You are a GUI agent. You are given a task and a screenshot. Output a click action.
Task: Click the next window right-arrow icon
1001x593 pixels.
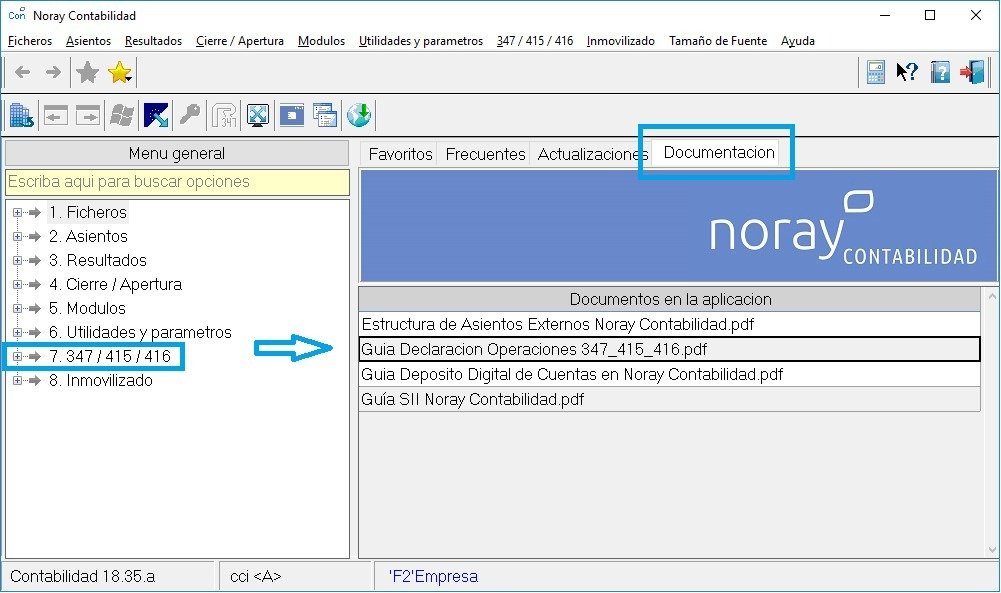pyautogui.click(x=88, y=116)
